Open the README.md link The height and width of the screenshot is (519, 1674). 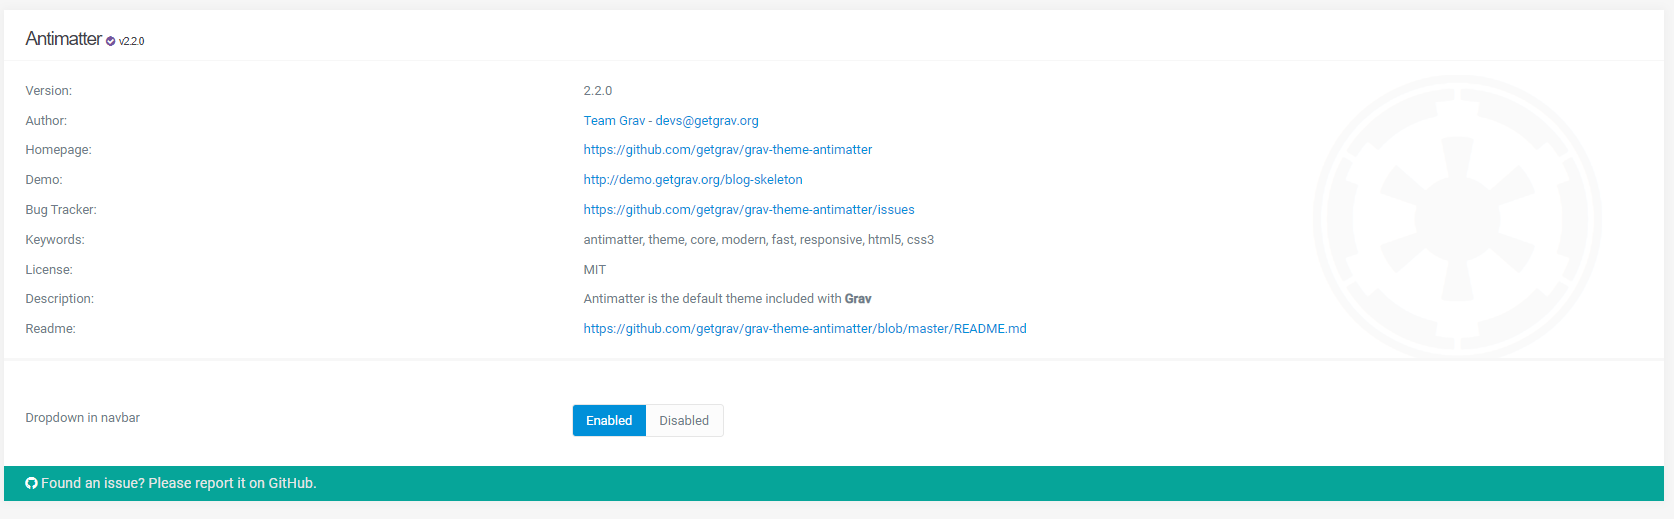[x=805, y=329]
